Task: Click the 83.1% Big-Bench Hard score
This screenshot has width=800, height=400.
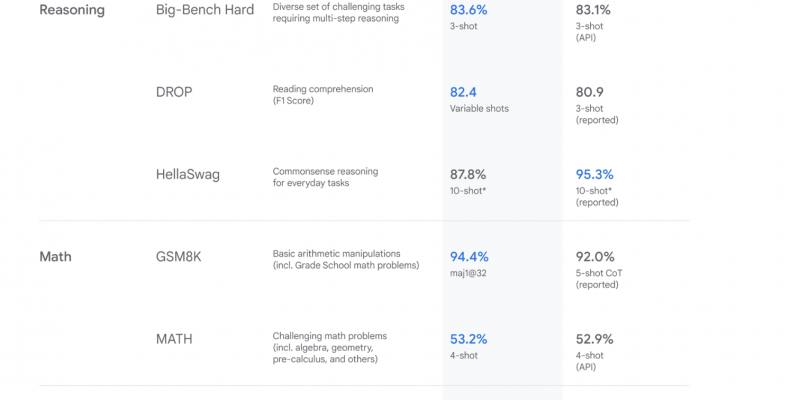Action: (x=593, y=10)
